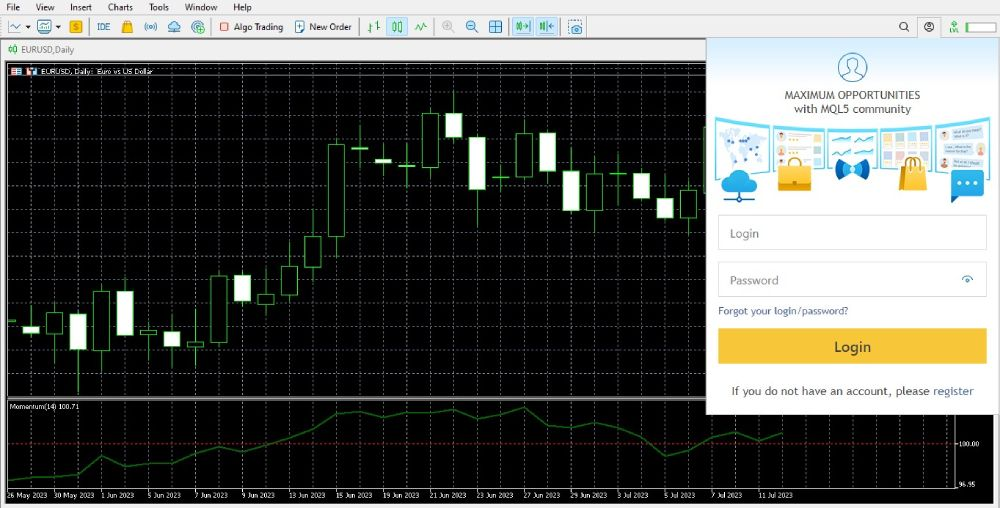The height and width of the screenshot is (508, 1000).
Task: Click the search magnifier icon
Action: (x=904, y=27)
